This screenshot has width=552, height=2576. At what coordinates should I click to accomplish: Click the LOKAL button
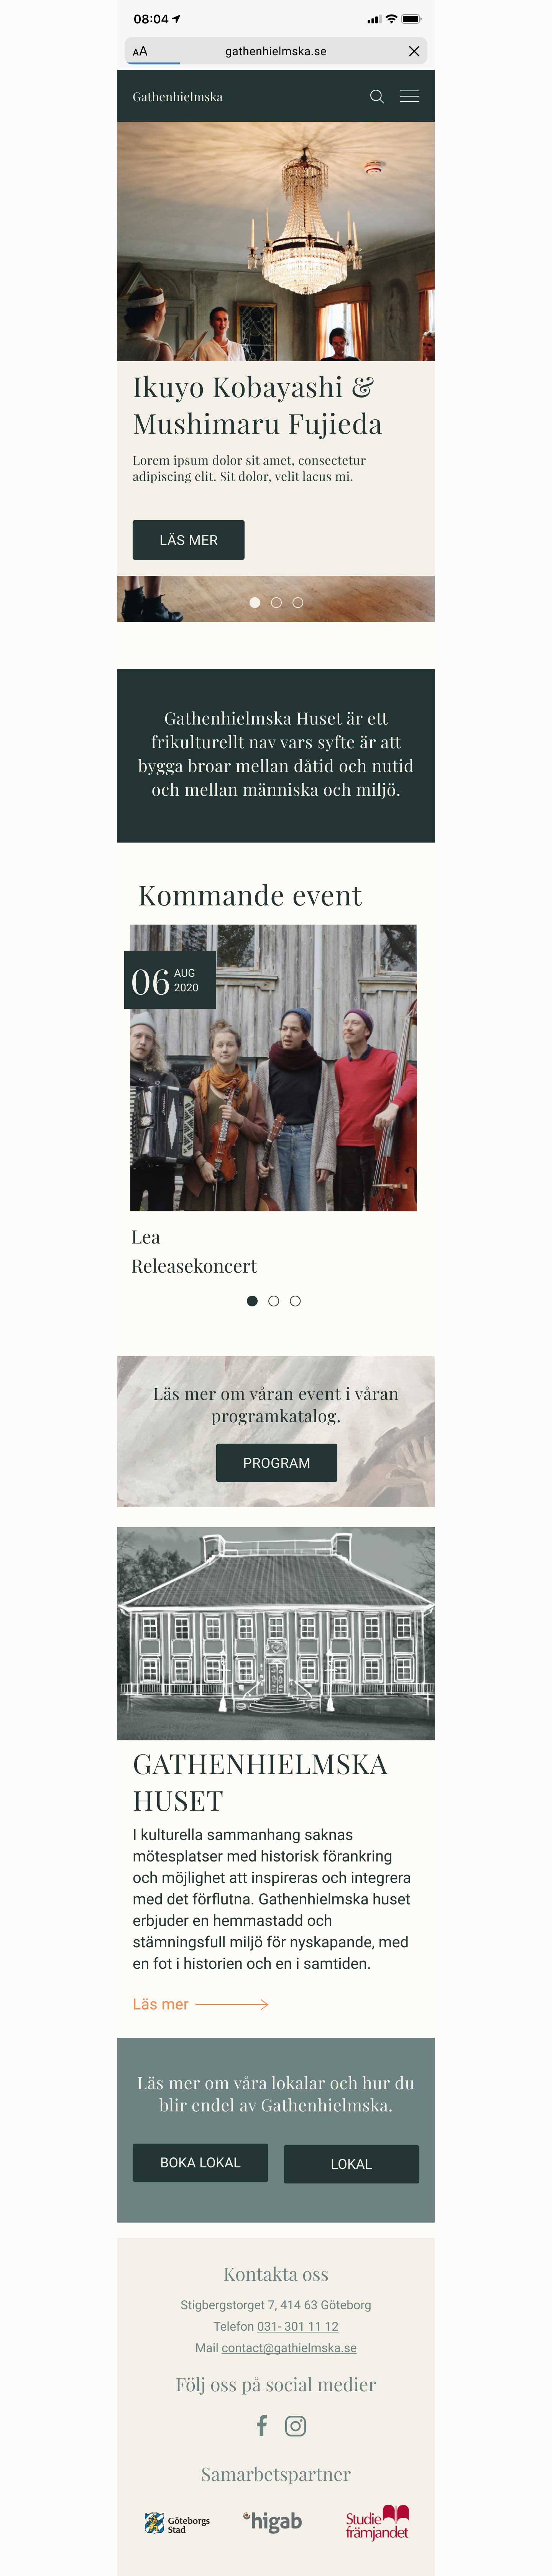[351, 2163]
